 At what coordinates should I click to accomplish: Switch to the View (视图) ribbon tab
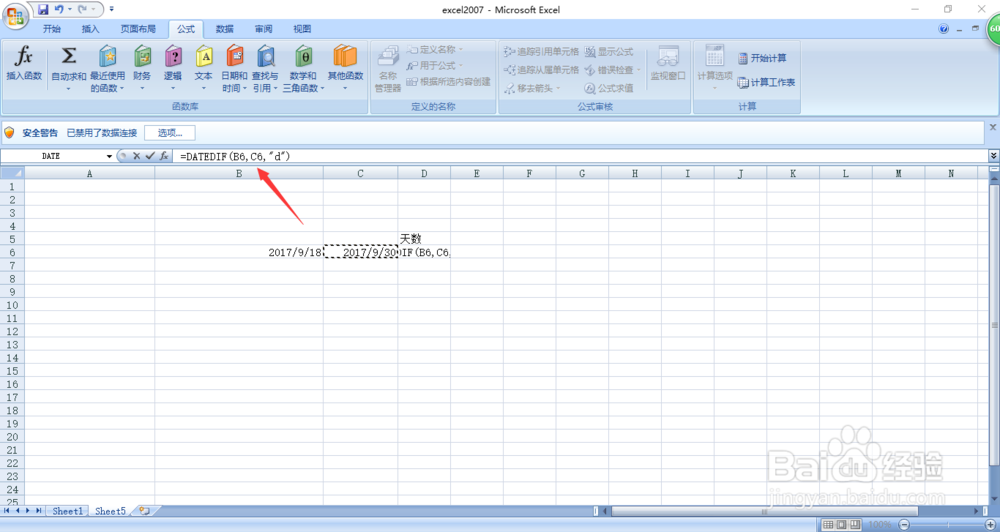click(x=302, y=29)
